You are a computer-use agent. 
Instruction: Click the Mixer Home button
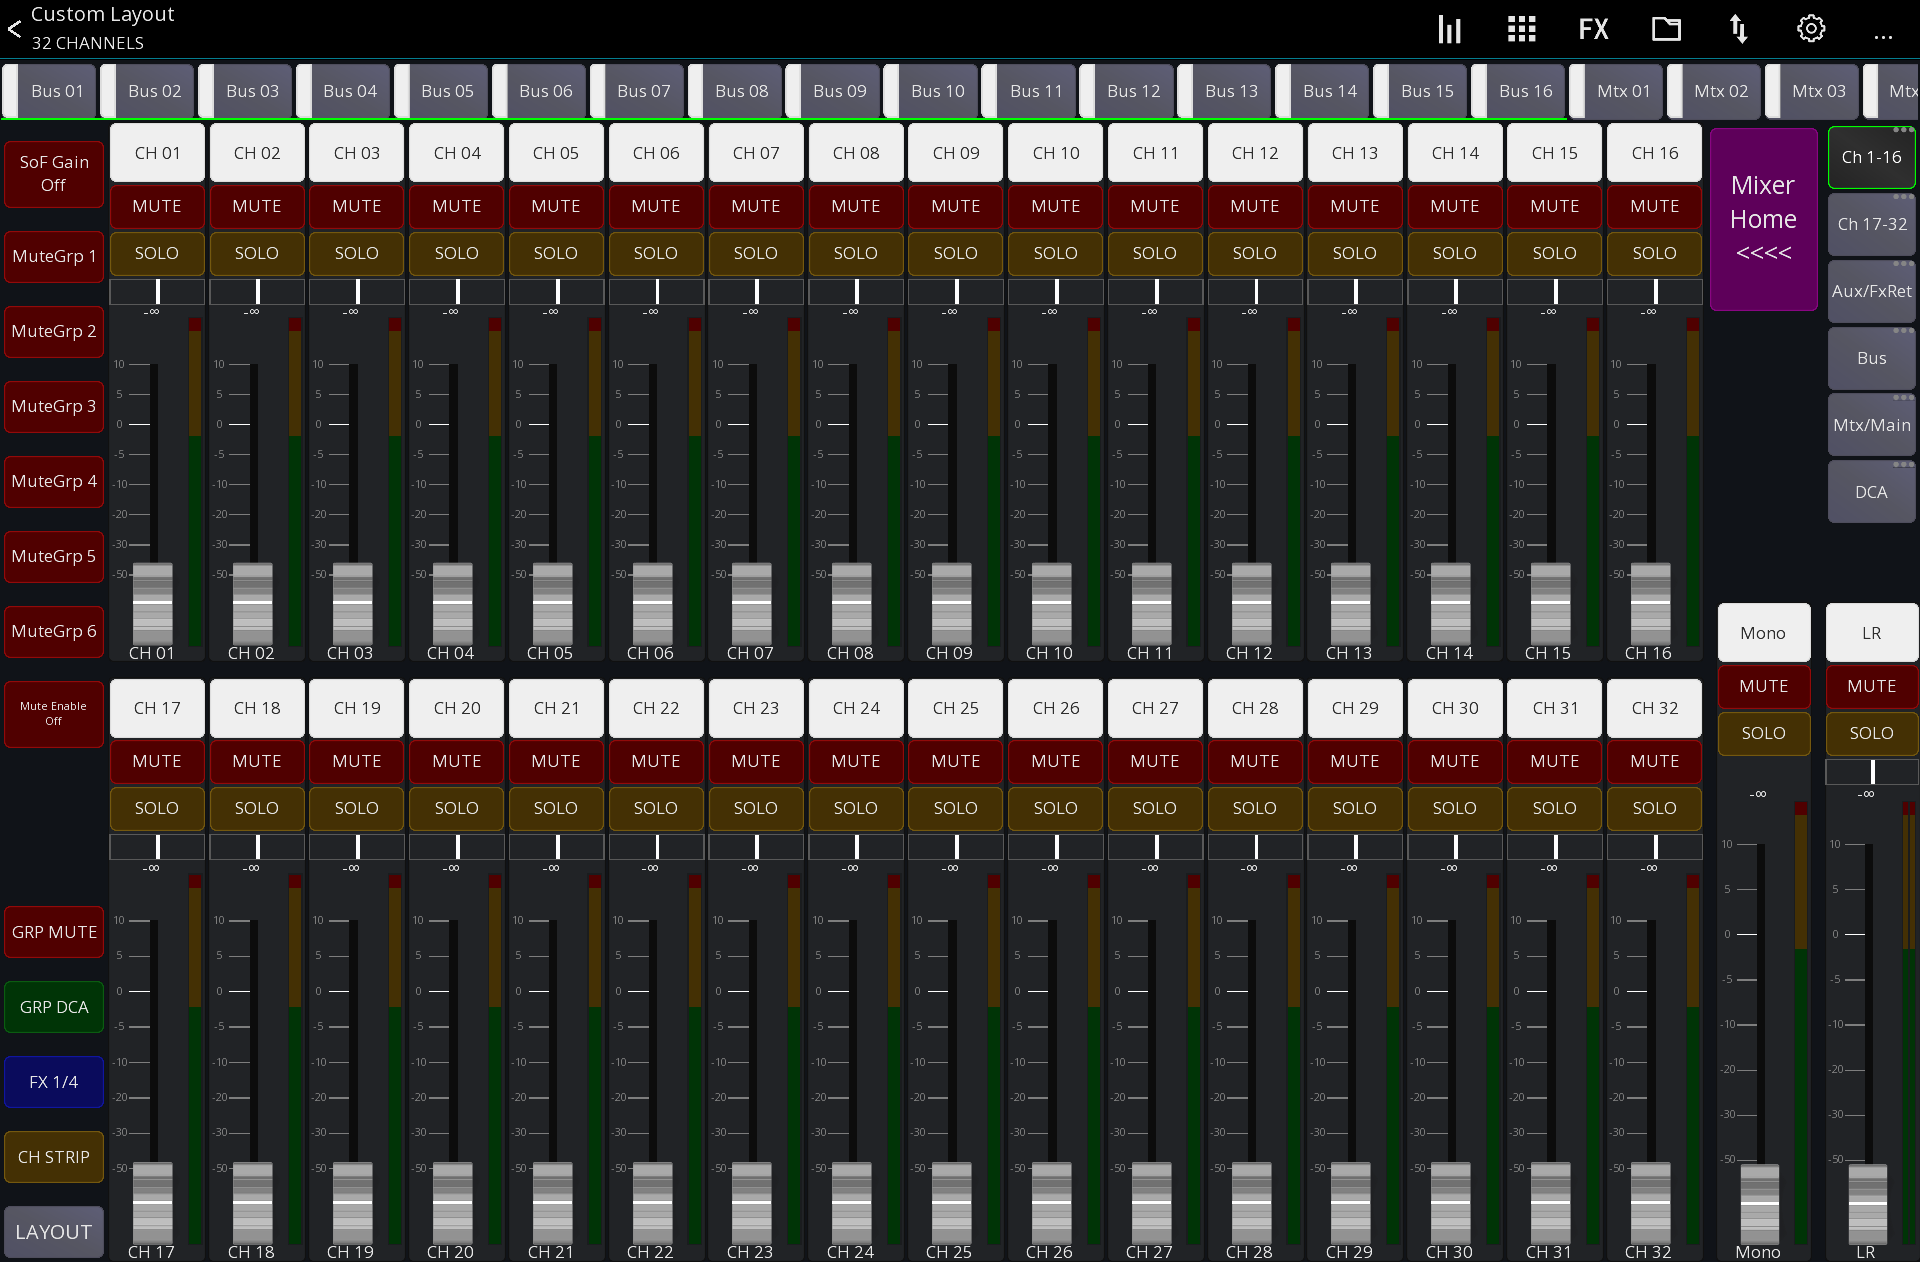click(1764, 219)
